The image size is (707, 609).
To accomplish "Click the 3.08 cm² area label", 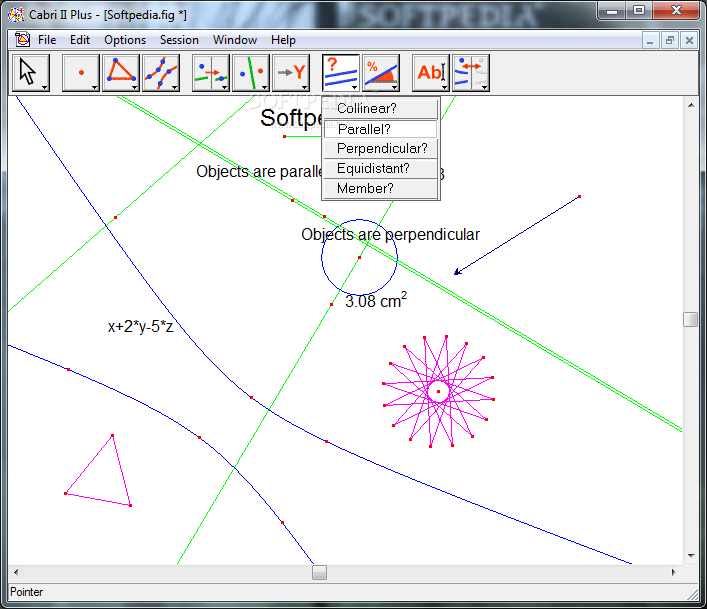I will (x=376, y=301).
